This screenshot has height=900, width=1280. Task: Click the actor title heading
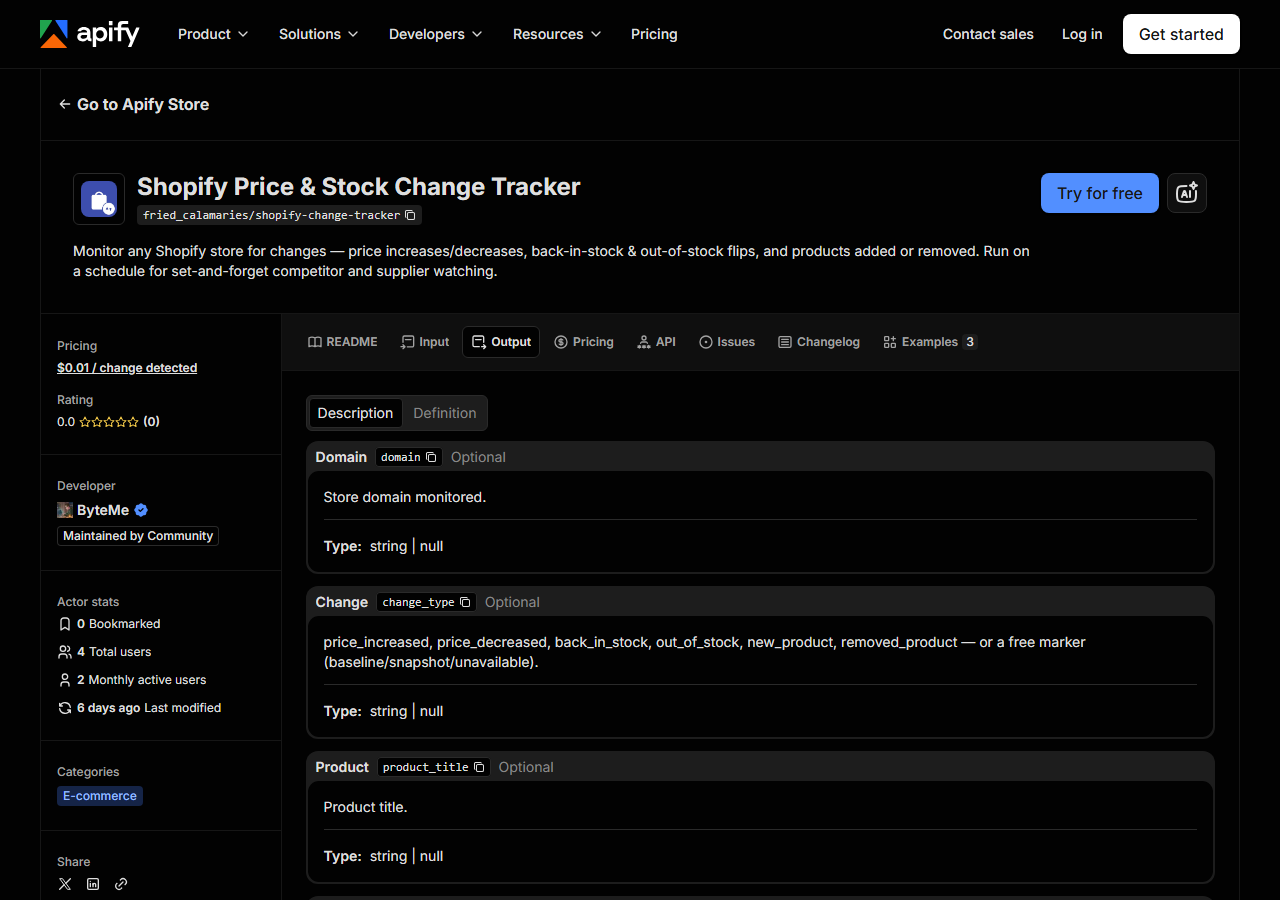pyautogui.click(x=359, y=187)
